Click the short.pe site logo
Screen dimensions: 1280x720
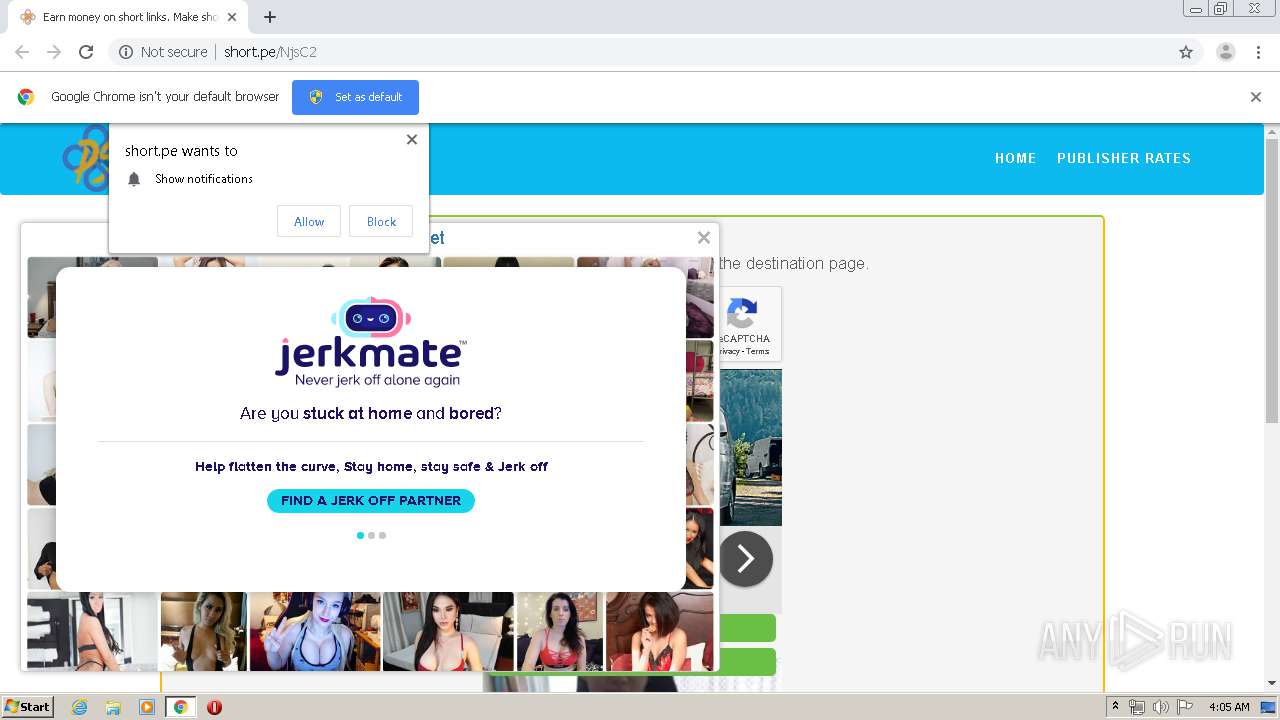point(85,158)
